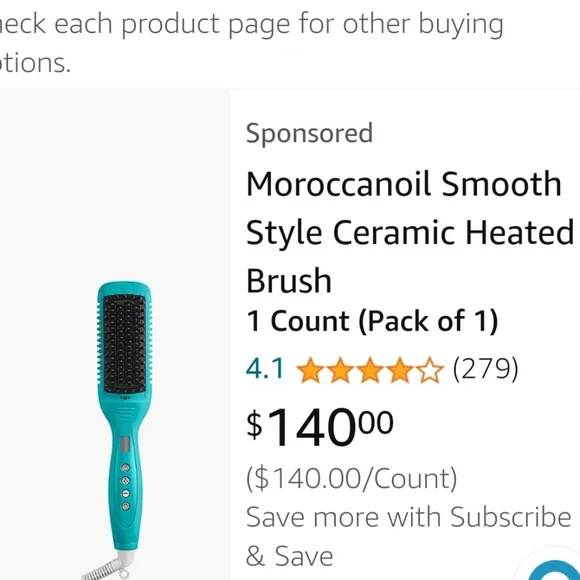The height and width of the screenshot is (580, 580).
Task: Select the 1 Count (Pack of 1) text
Action: (372, 321)
